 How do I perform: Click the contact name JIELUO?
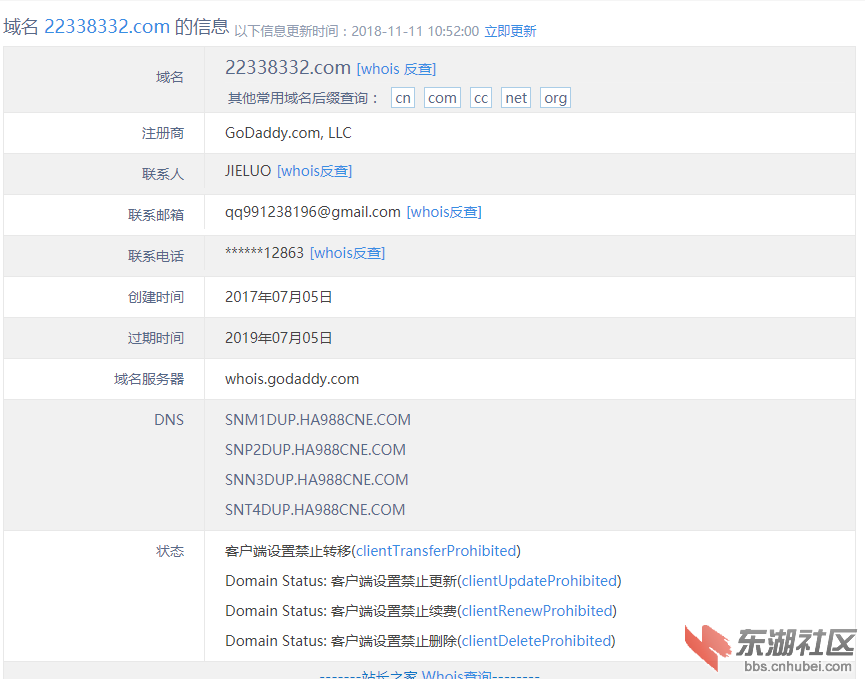[x=248, y=171]
